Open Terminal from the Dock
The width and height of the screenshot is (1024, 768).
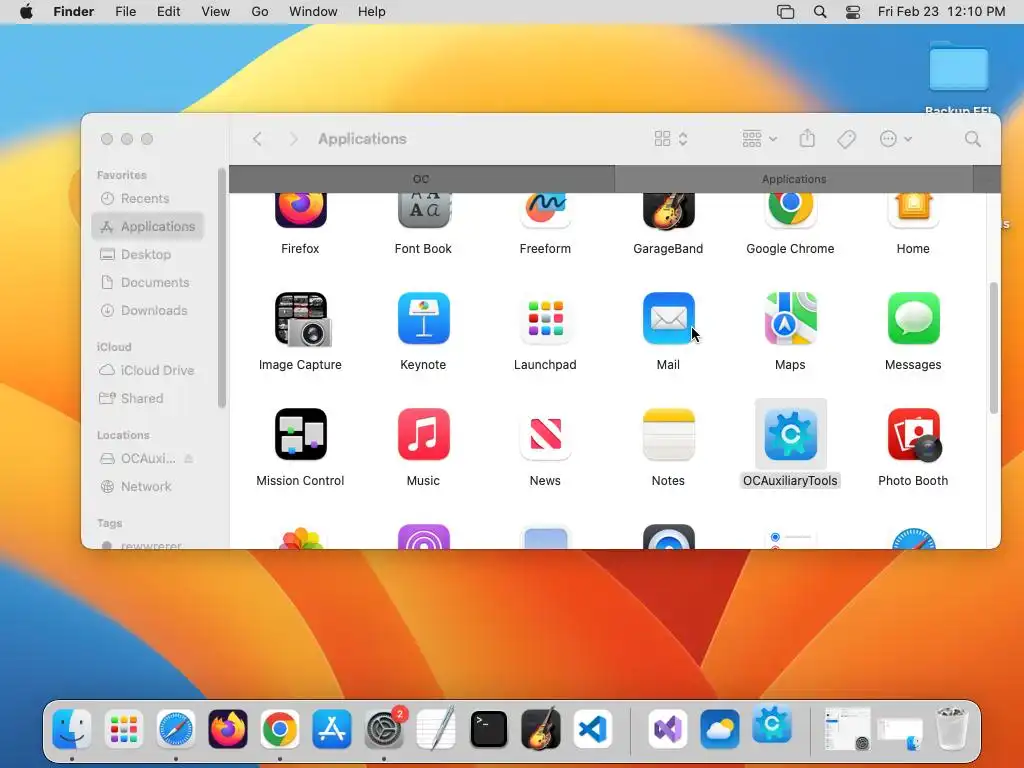[x=488, y=728]
